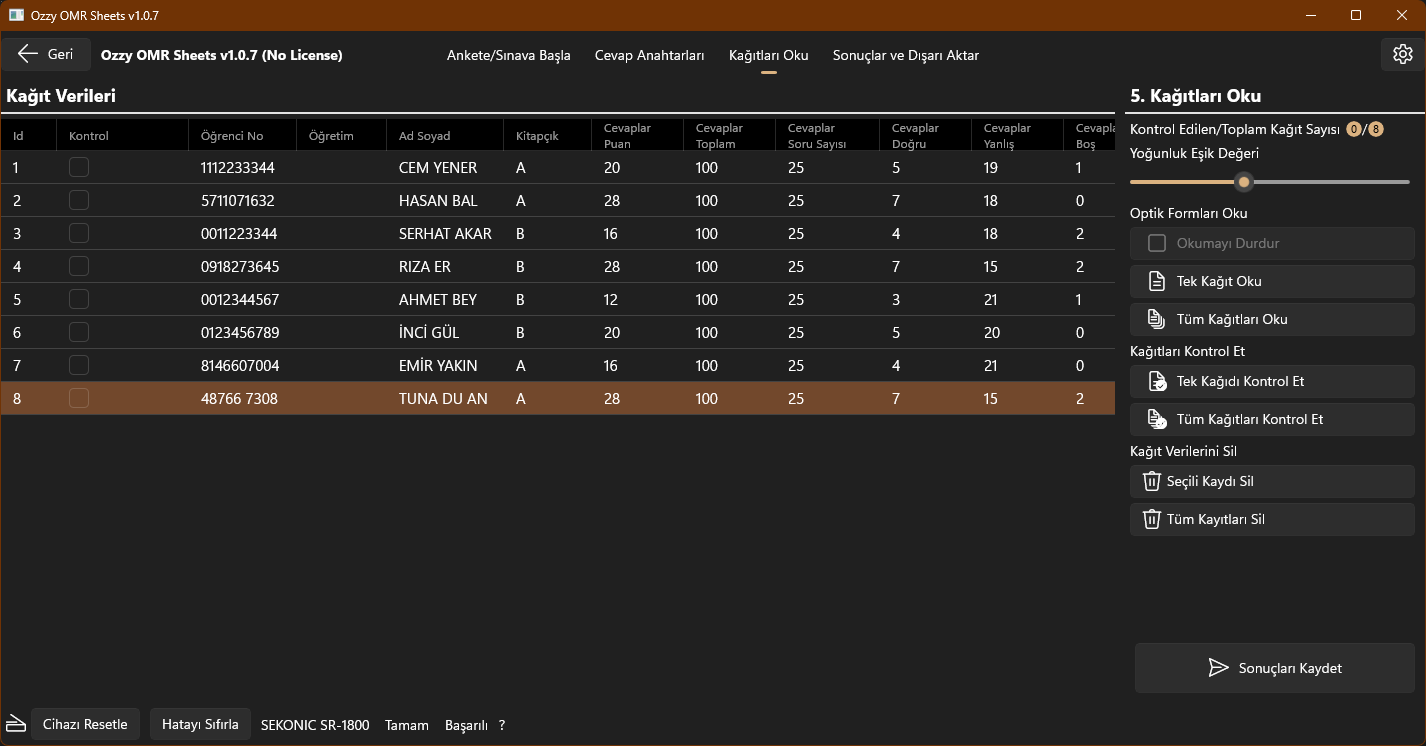
Task: Click the stacked pages icon for Tüm Kağıtları Oku
Action: (x=1156, y=319)
